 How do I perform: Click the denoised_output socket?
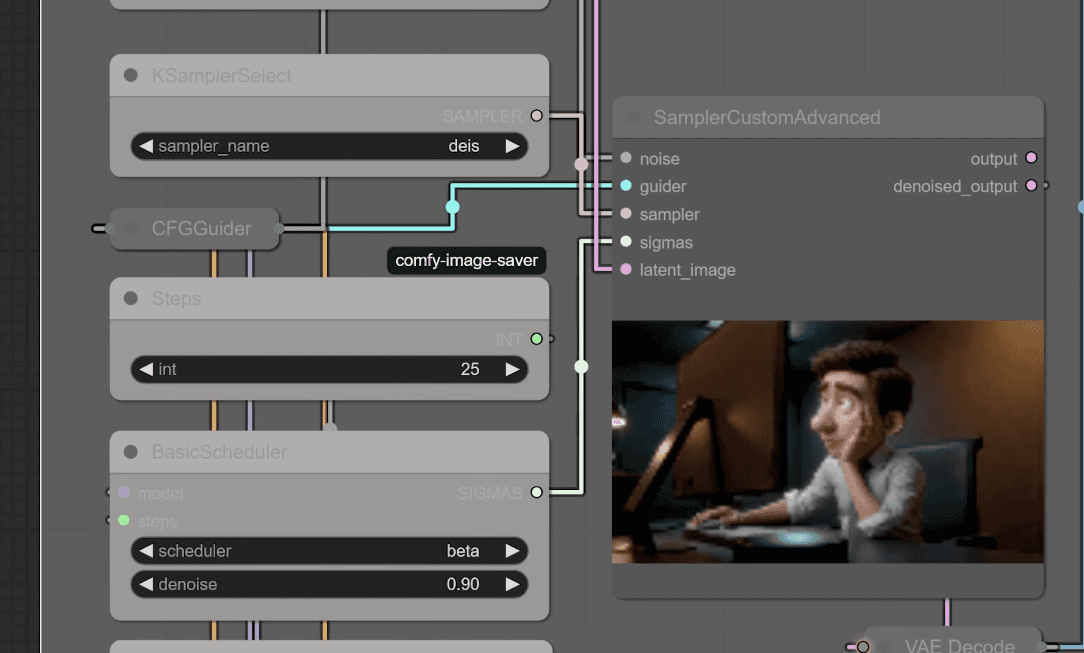pyautogui.click(x=1031, y=185)
